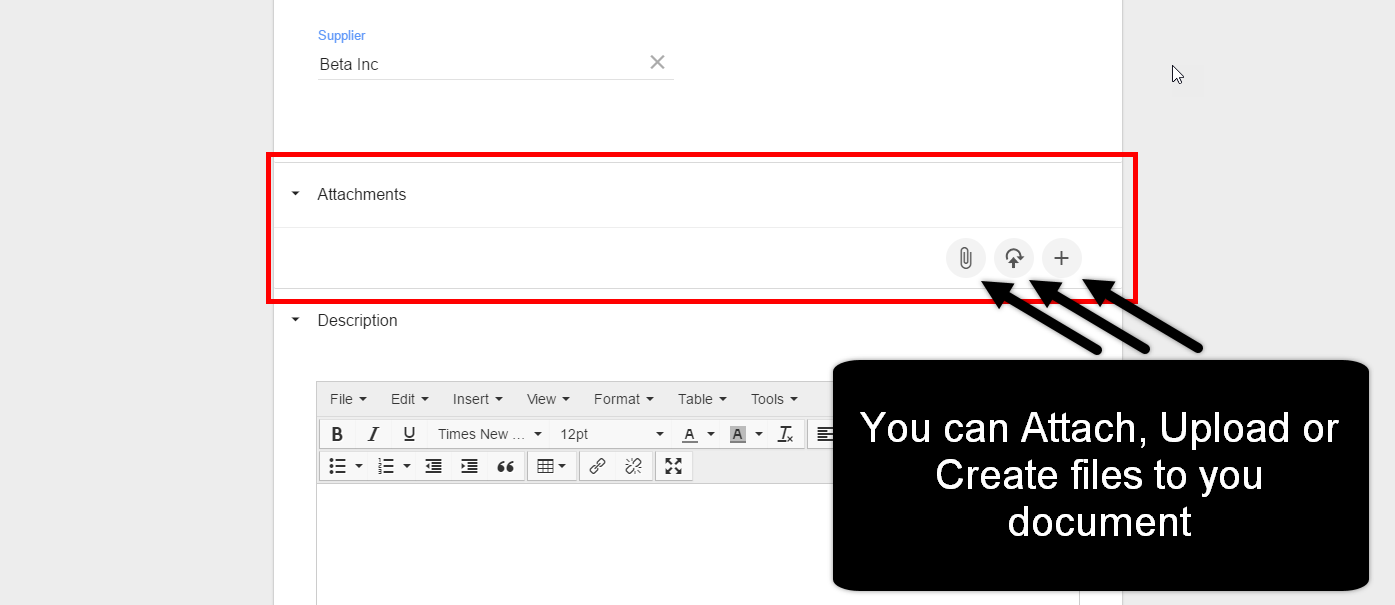Open the Times New font family dropdown
This screenshot has height=605, width=1395.
489,434
